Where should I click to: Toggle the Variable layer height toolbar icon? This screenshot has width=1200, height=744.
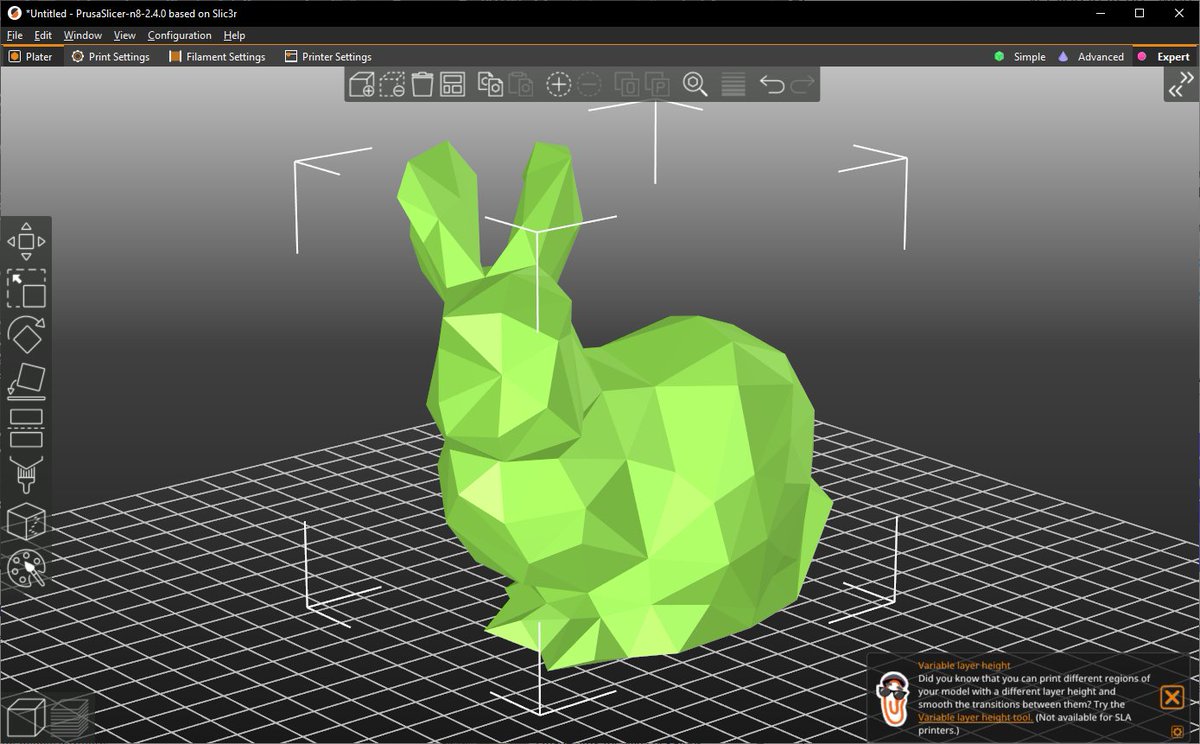(x=733, y=85)
